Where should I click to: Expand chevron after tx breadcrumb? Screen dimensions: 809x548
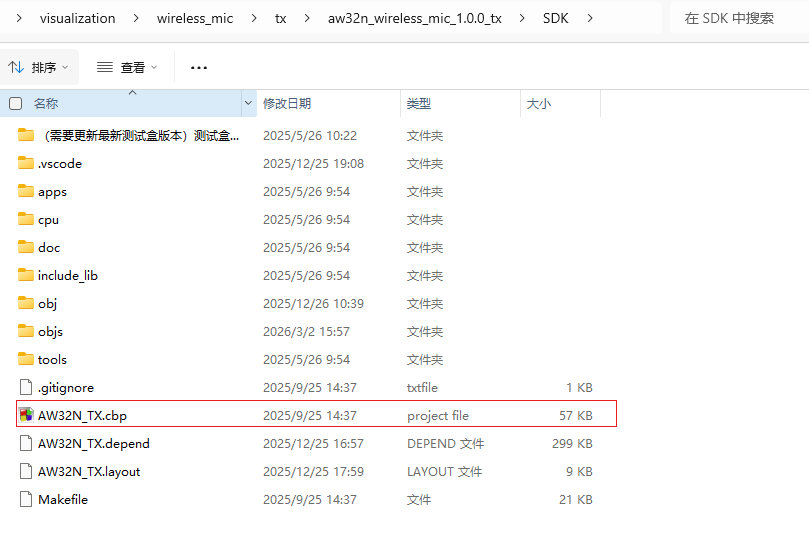307,18
